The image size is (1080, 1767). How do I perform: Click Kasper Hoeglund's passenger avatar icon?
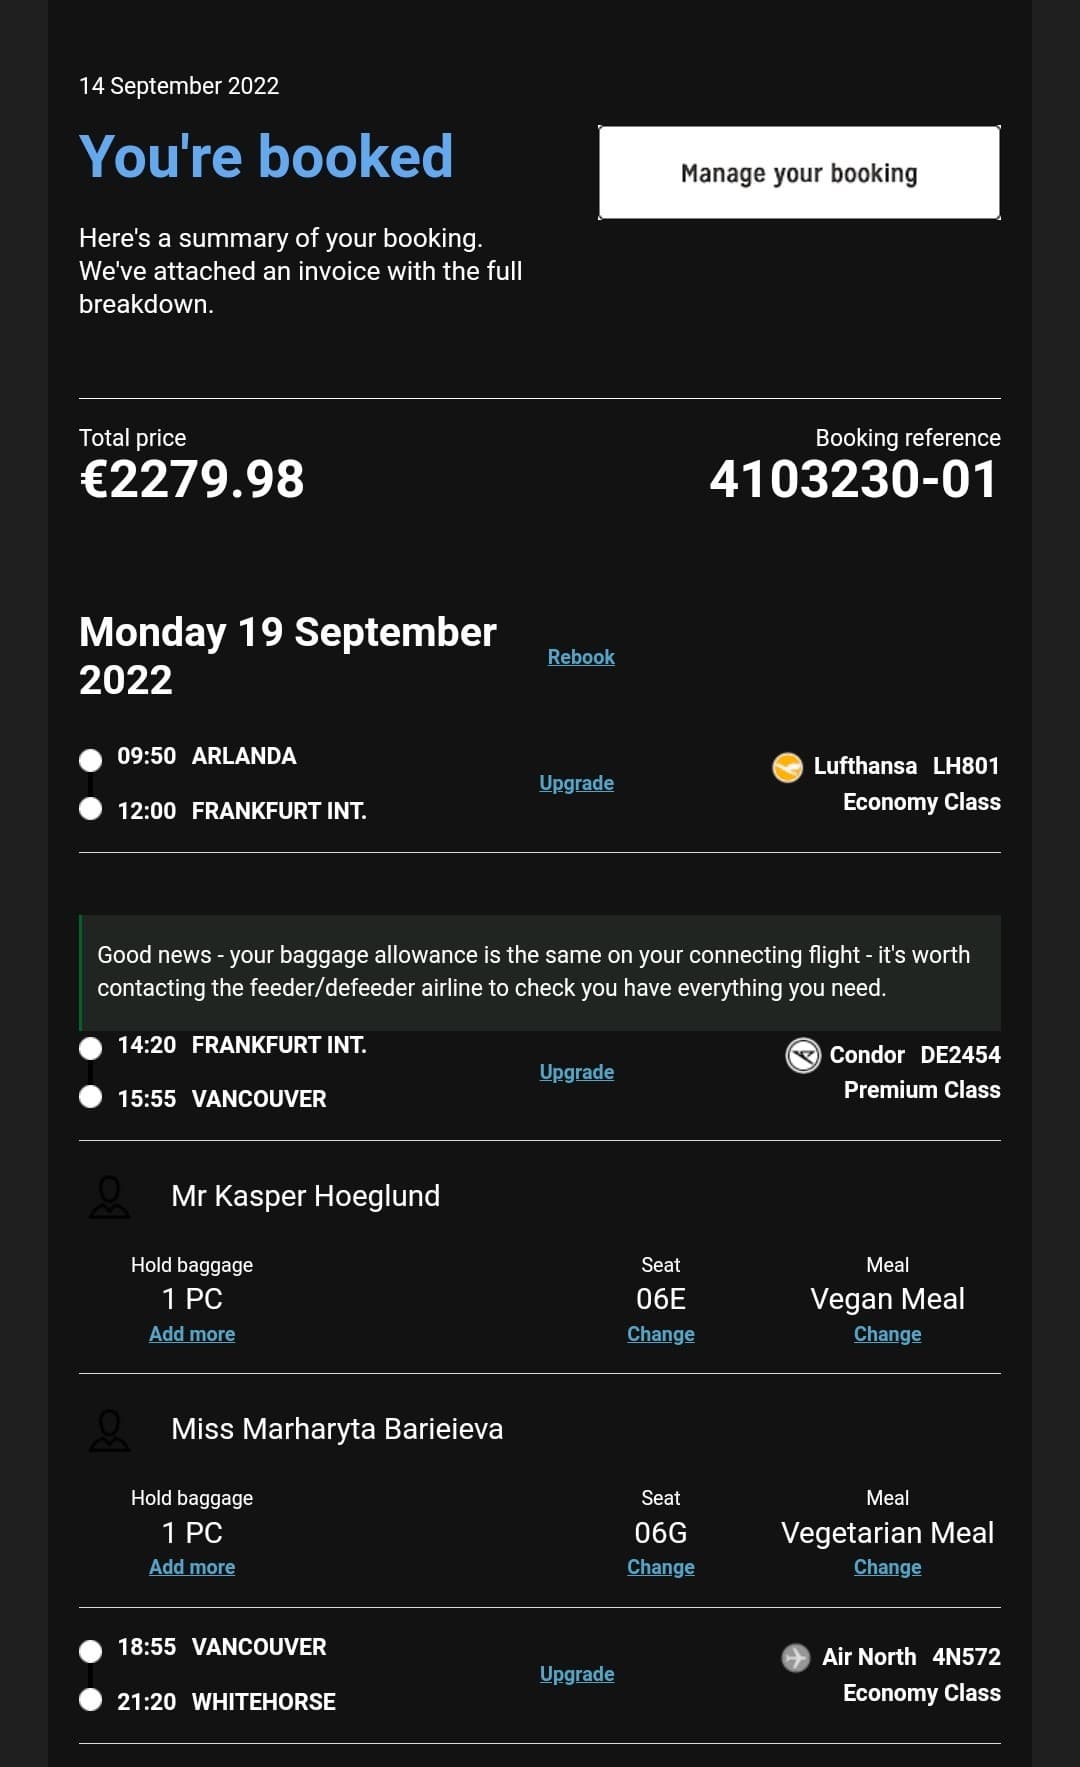(109, 1197)
